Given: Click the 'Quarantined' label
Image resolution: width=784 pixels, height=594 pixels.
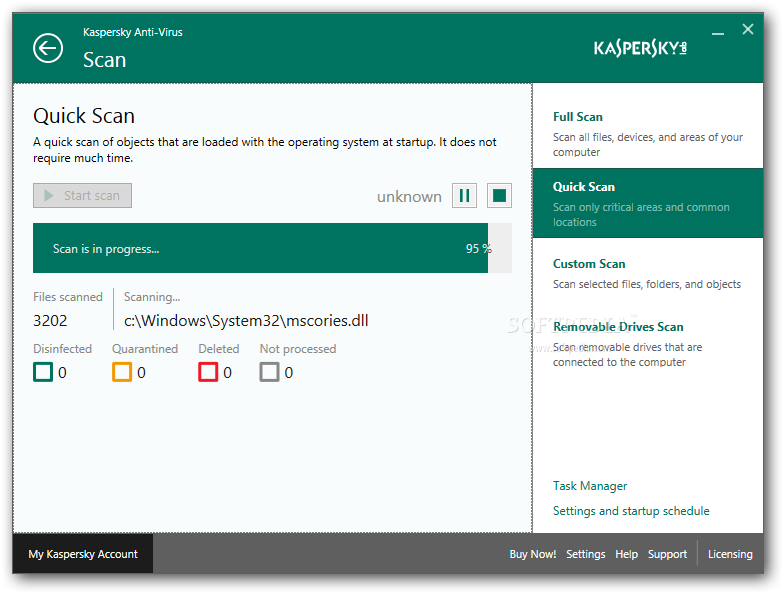Looking at the screenshot, I should [x=145, y=348].
